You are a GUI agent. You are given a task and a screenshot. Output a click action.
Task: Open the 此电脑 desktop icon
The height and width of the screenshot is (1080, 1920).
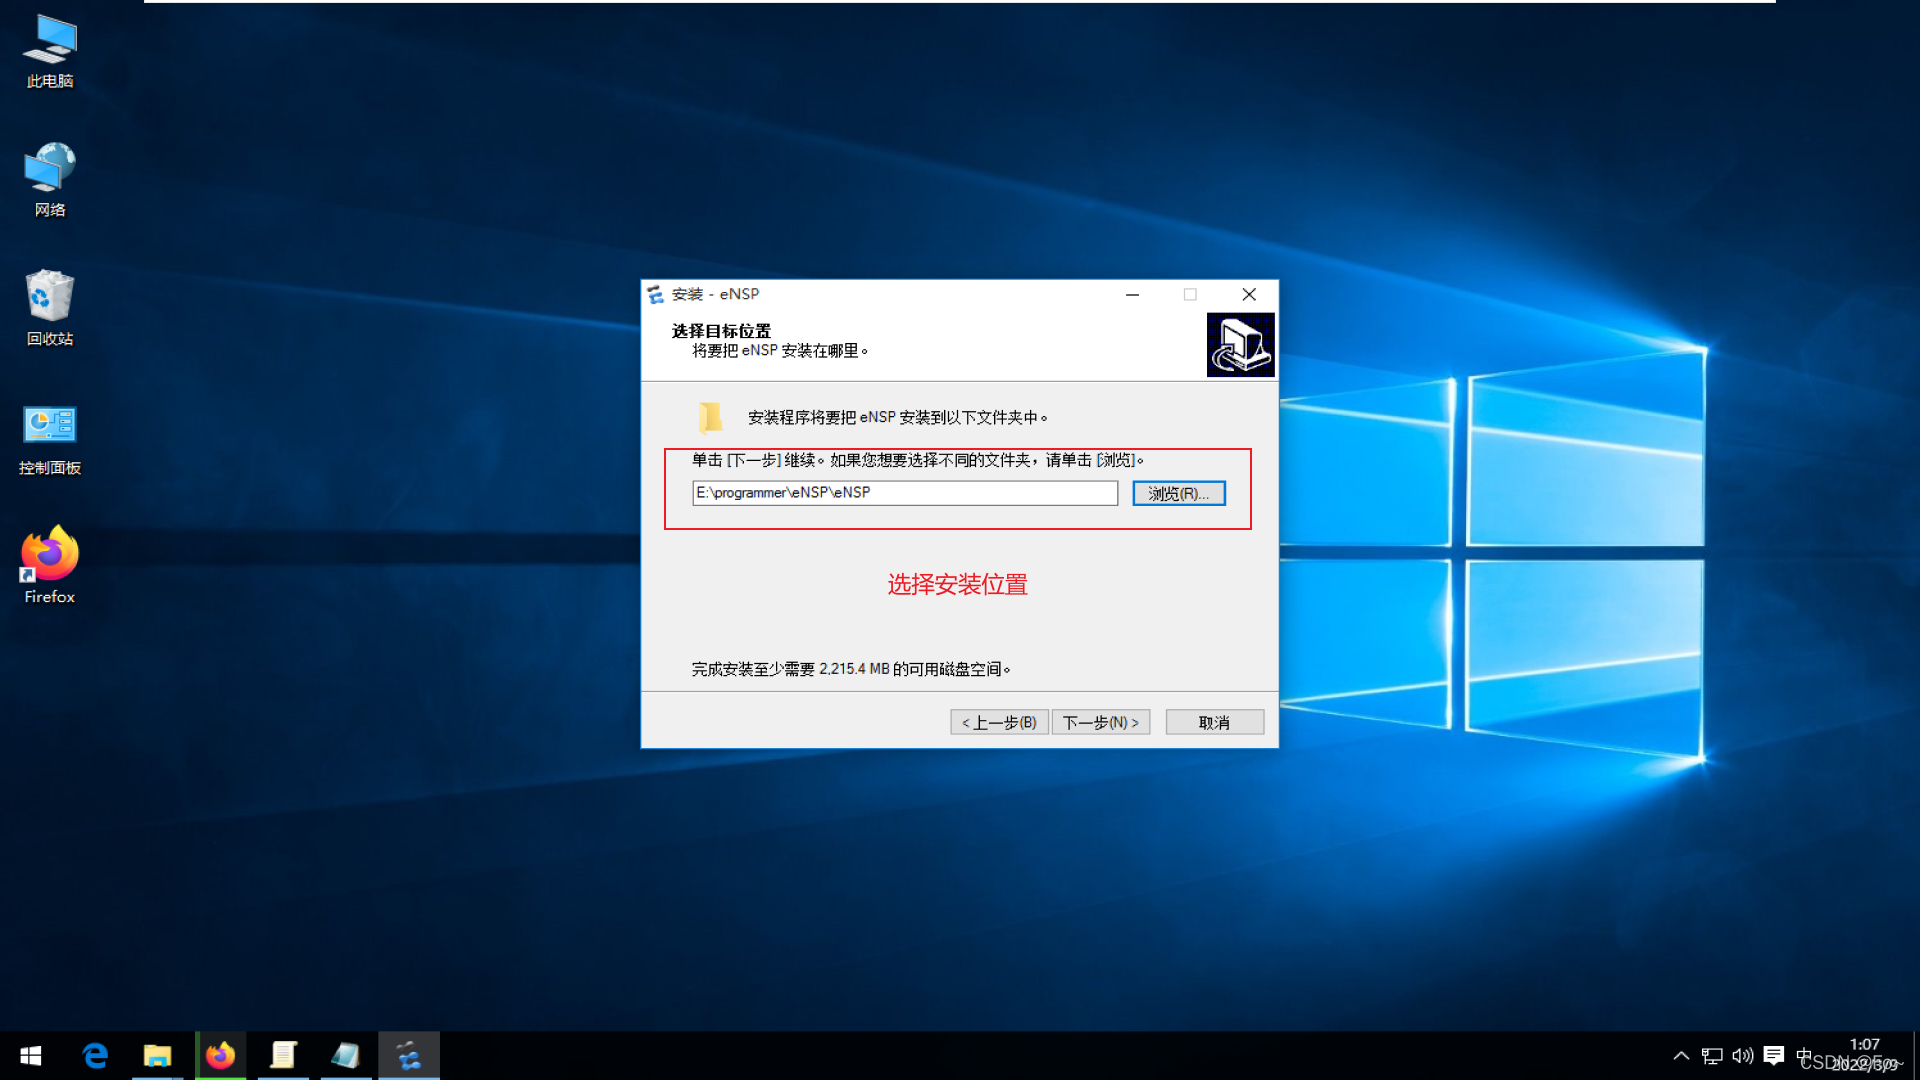[50, 52]
